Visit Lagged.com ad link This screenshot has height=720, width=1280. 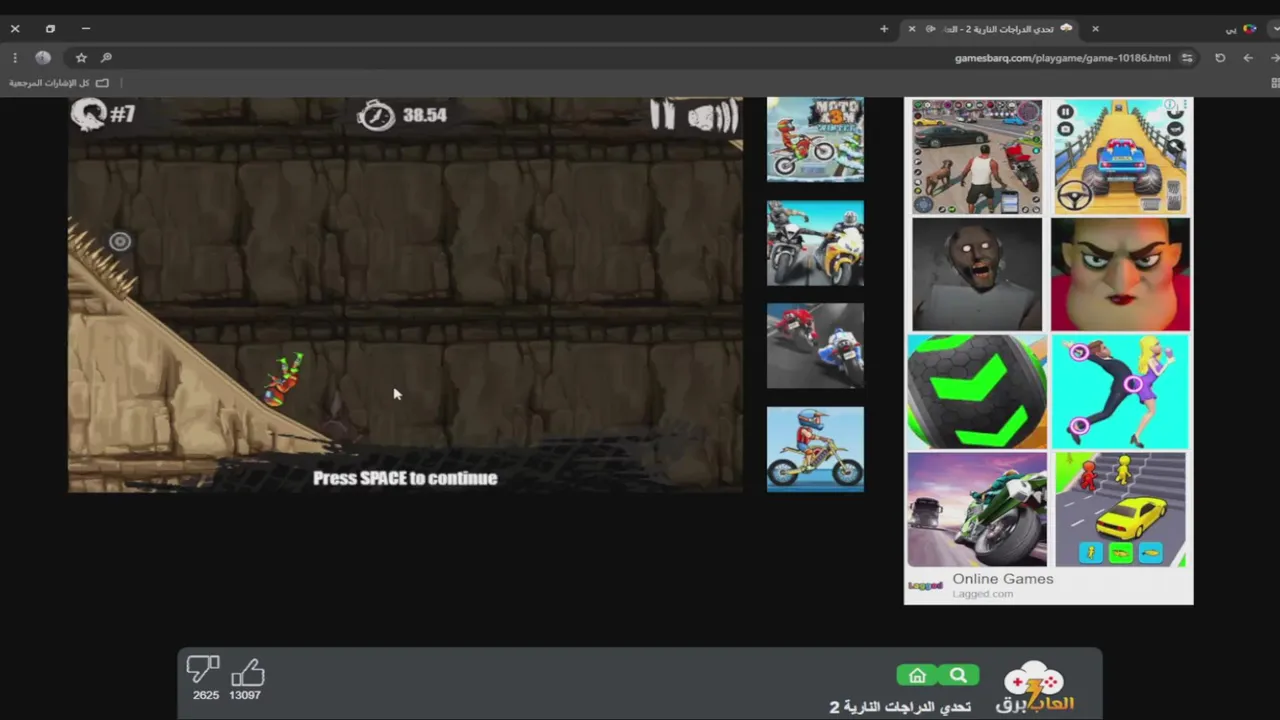click(983, 594)
